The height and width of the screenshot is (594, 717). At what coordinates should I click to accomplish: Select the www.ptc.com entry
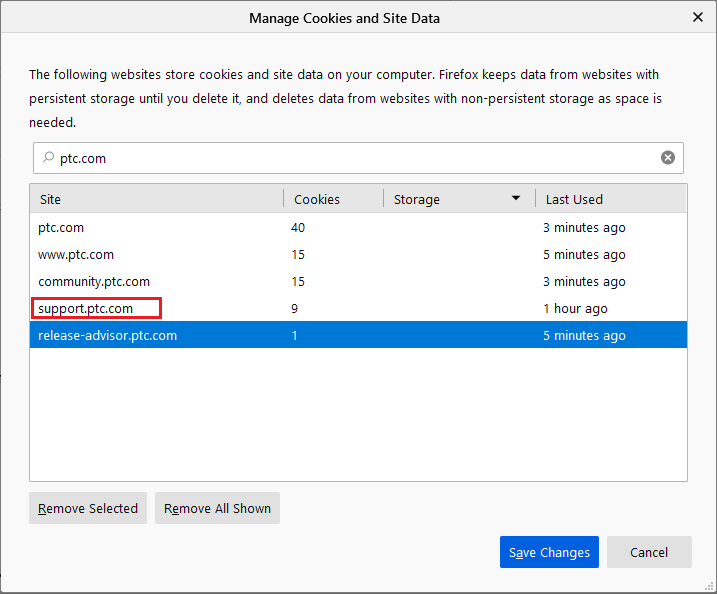click(x=76, y=255)
